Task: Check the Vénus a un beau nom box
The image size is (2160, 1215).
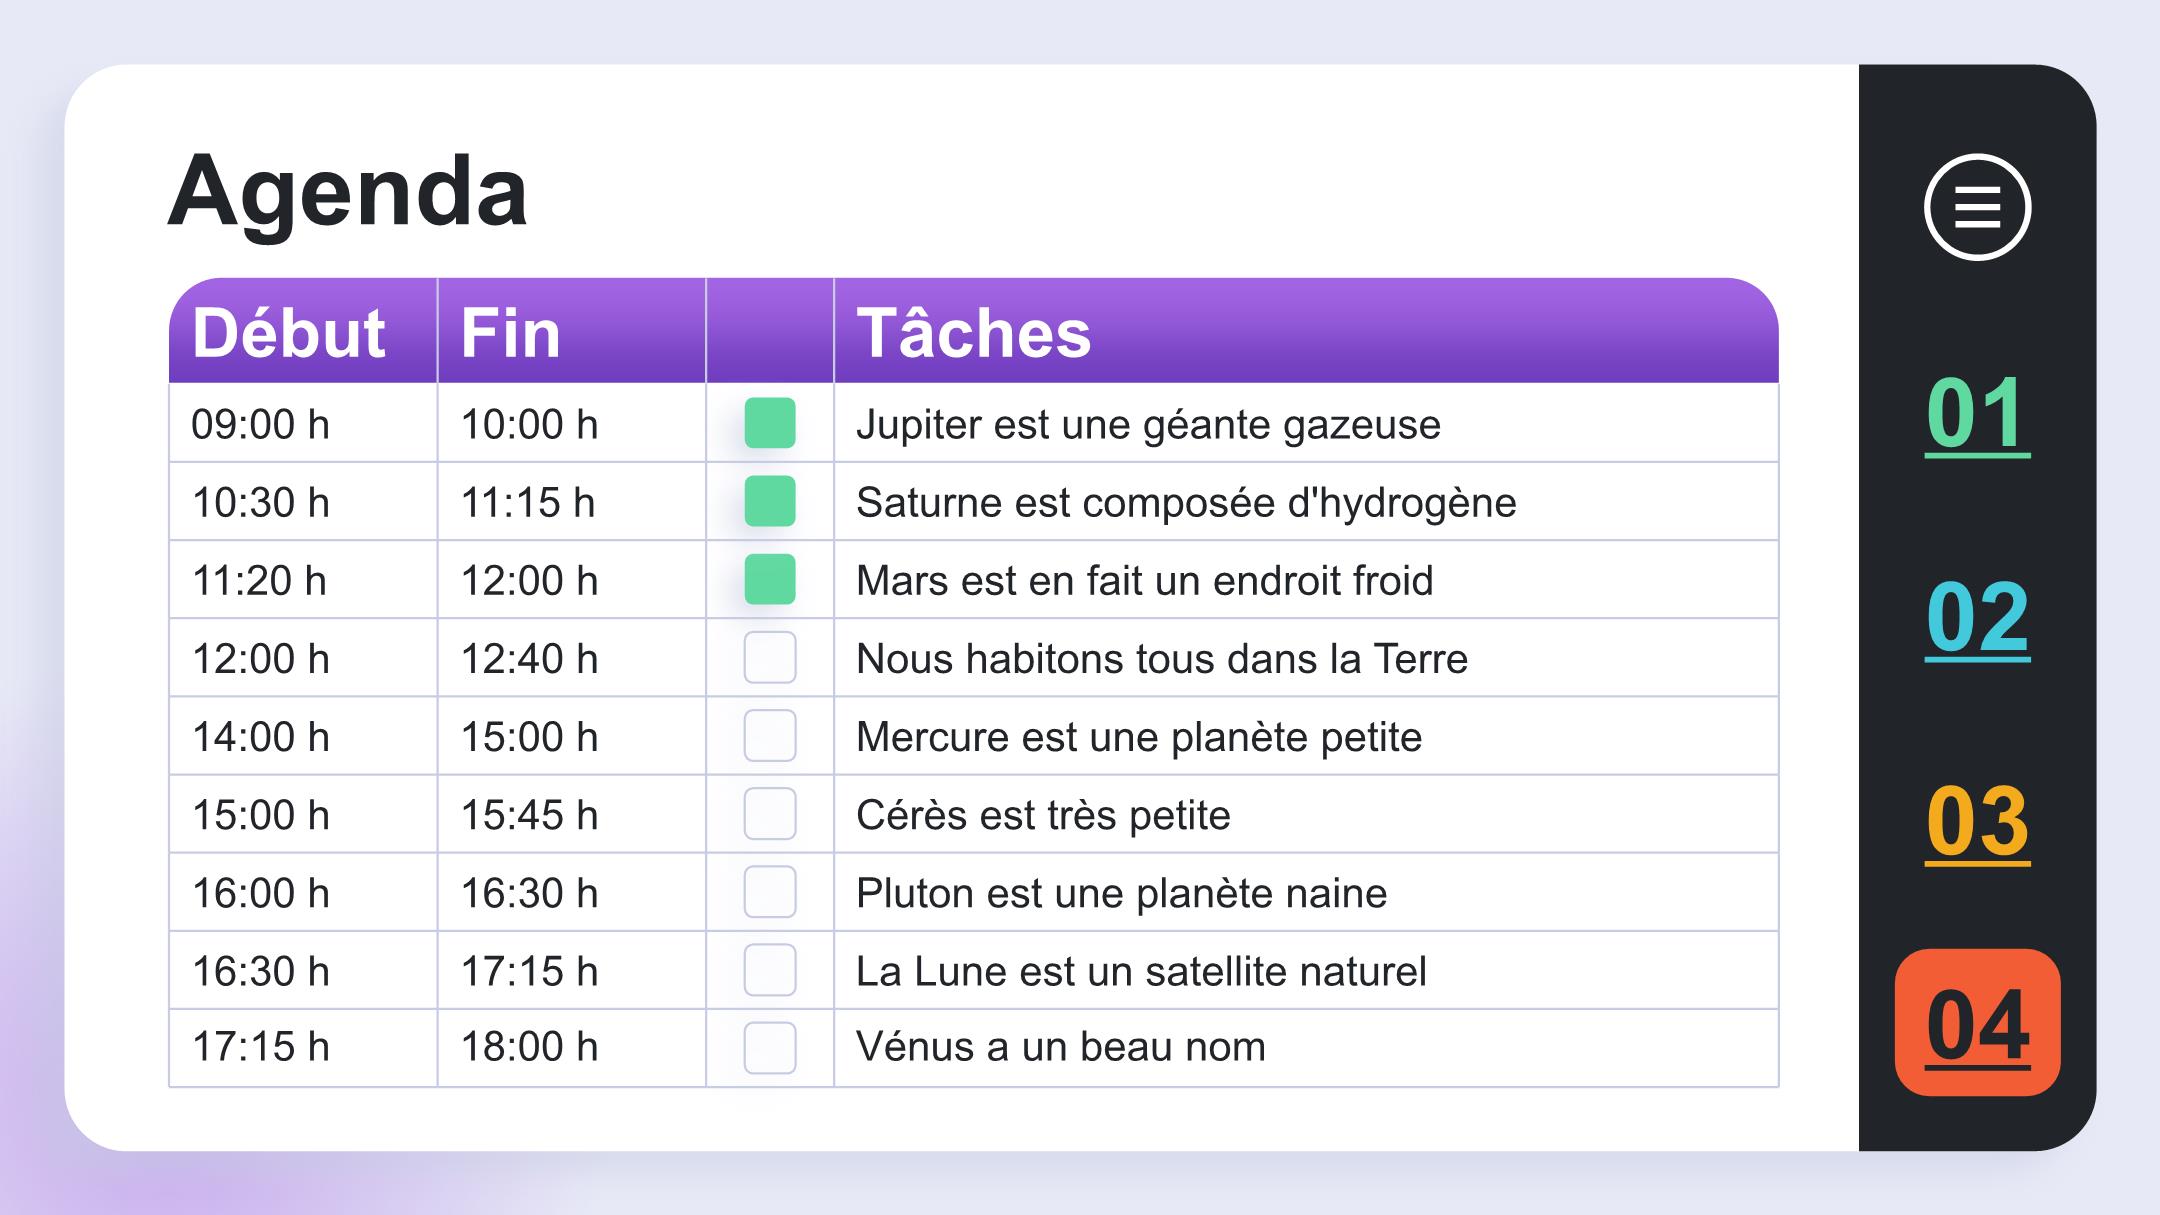Action: coord(770,1047)
